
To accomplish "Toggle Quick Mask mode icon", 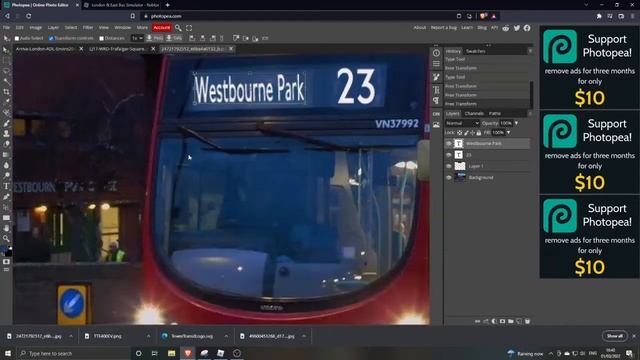I will 6,262.
